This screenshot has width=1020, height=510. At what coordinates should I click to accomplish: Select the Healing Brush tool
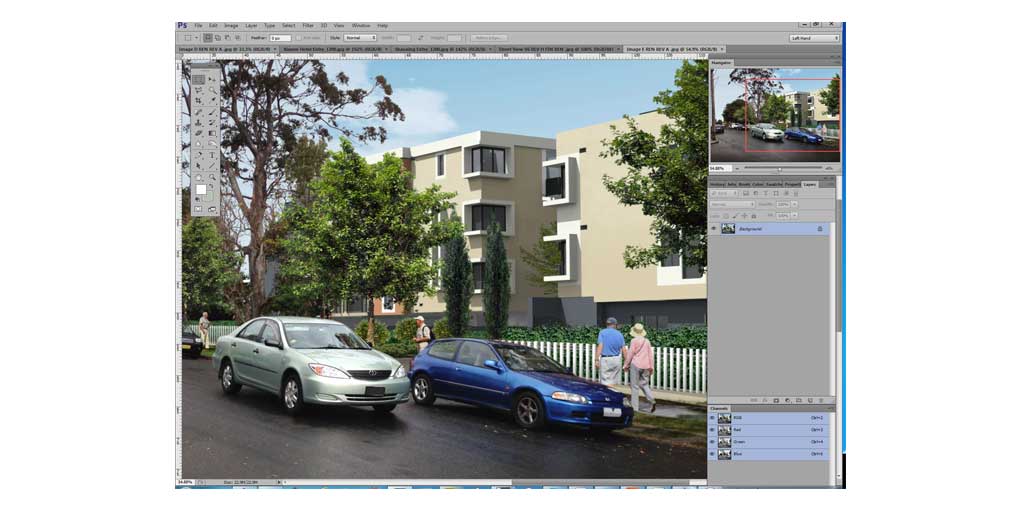(x=198, y=112)
